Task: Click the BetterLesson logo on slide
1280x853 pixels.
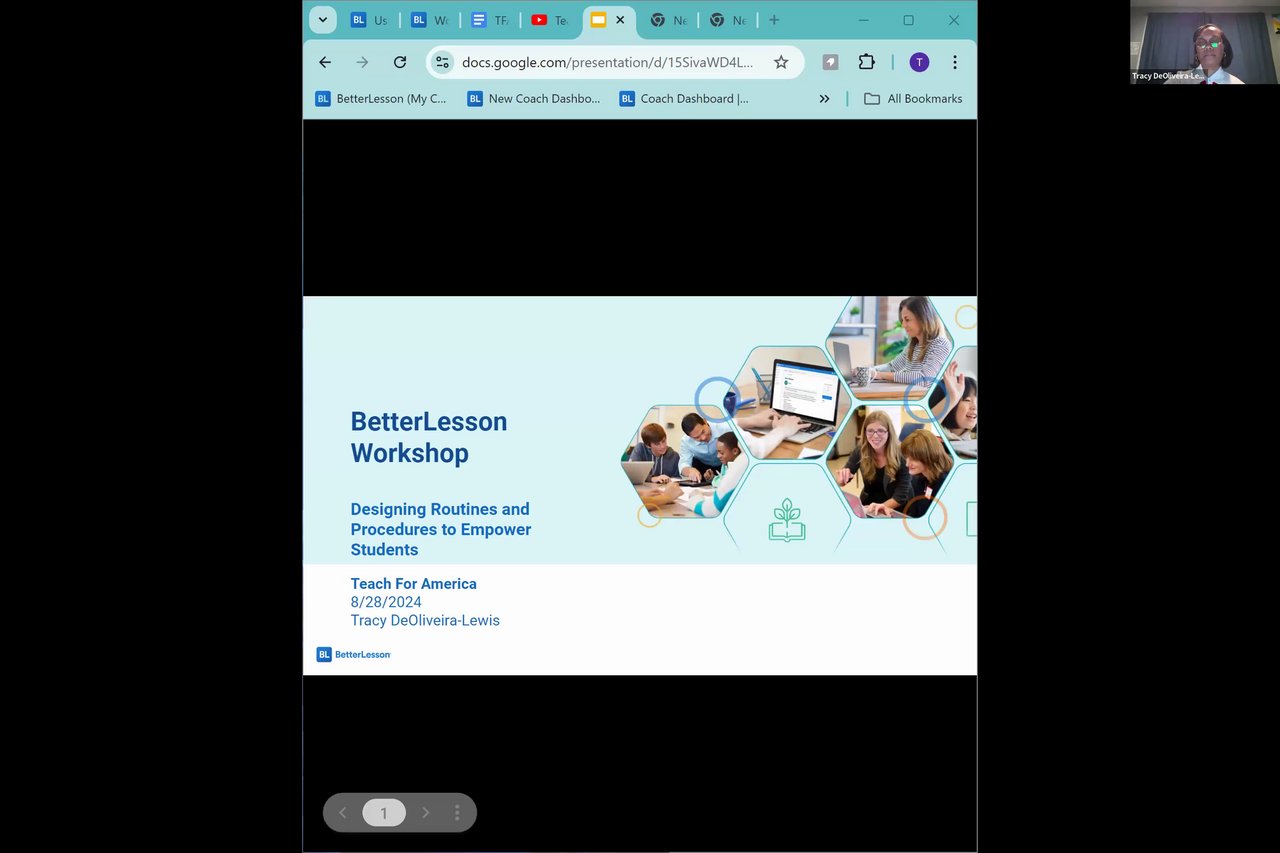Action: (x=354, y=655)
